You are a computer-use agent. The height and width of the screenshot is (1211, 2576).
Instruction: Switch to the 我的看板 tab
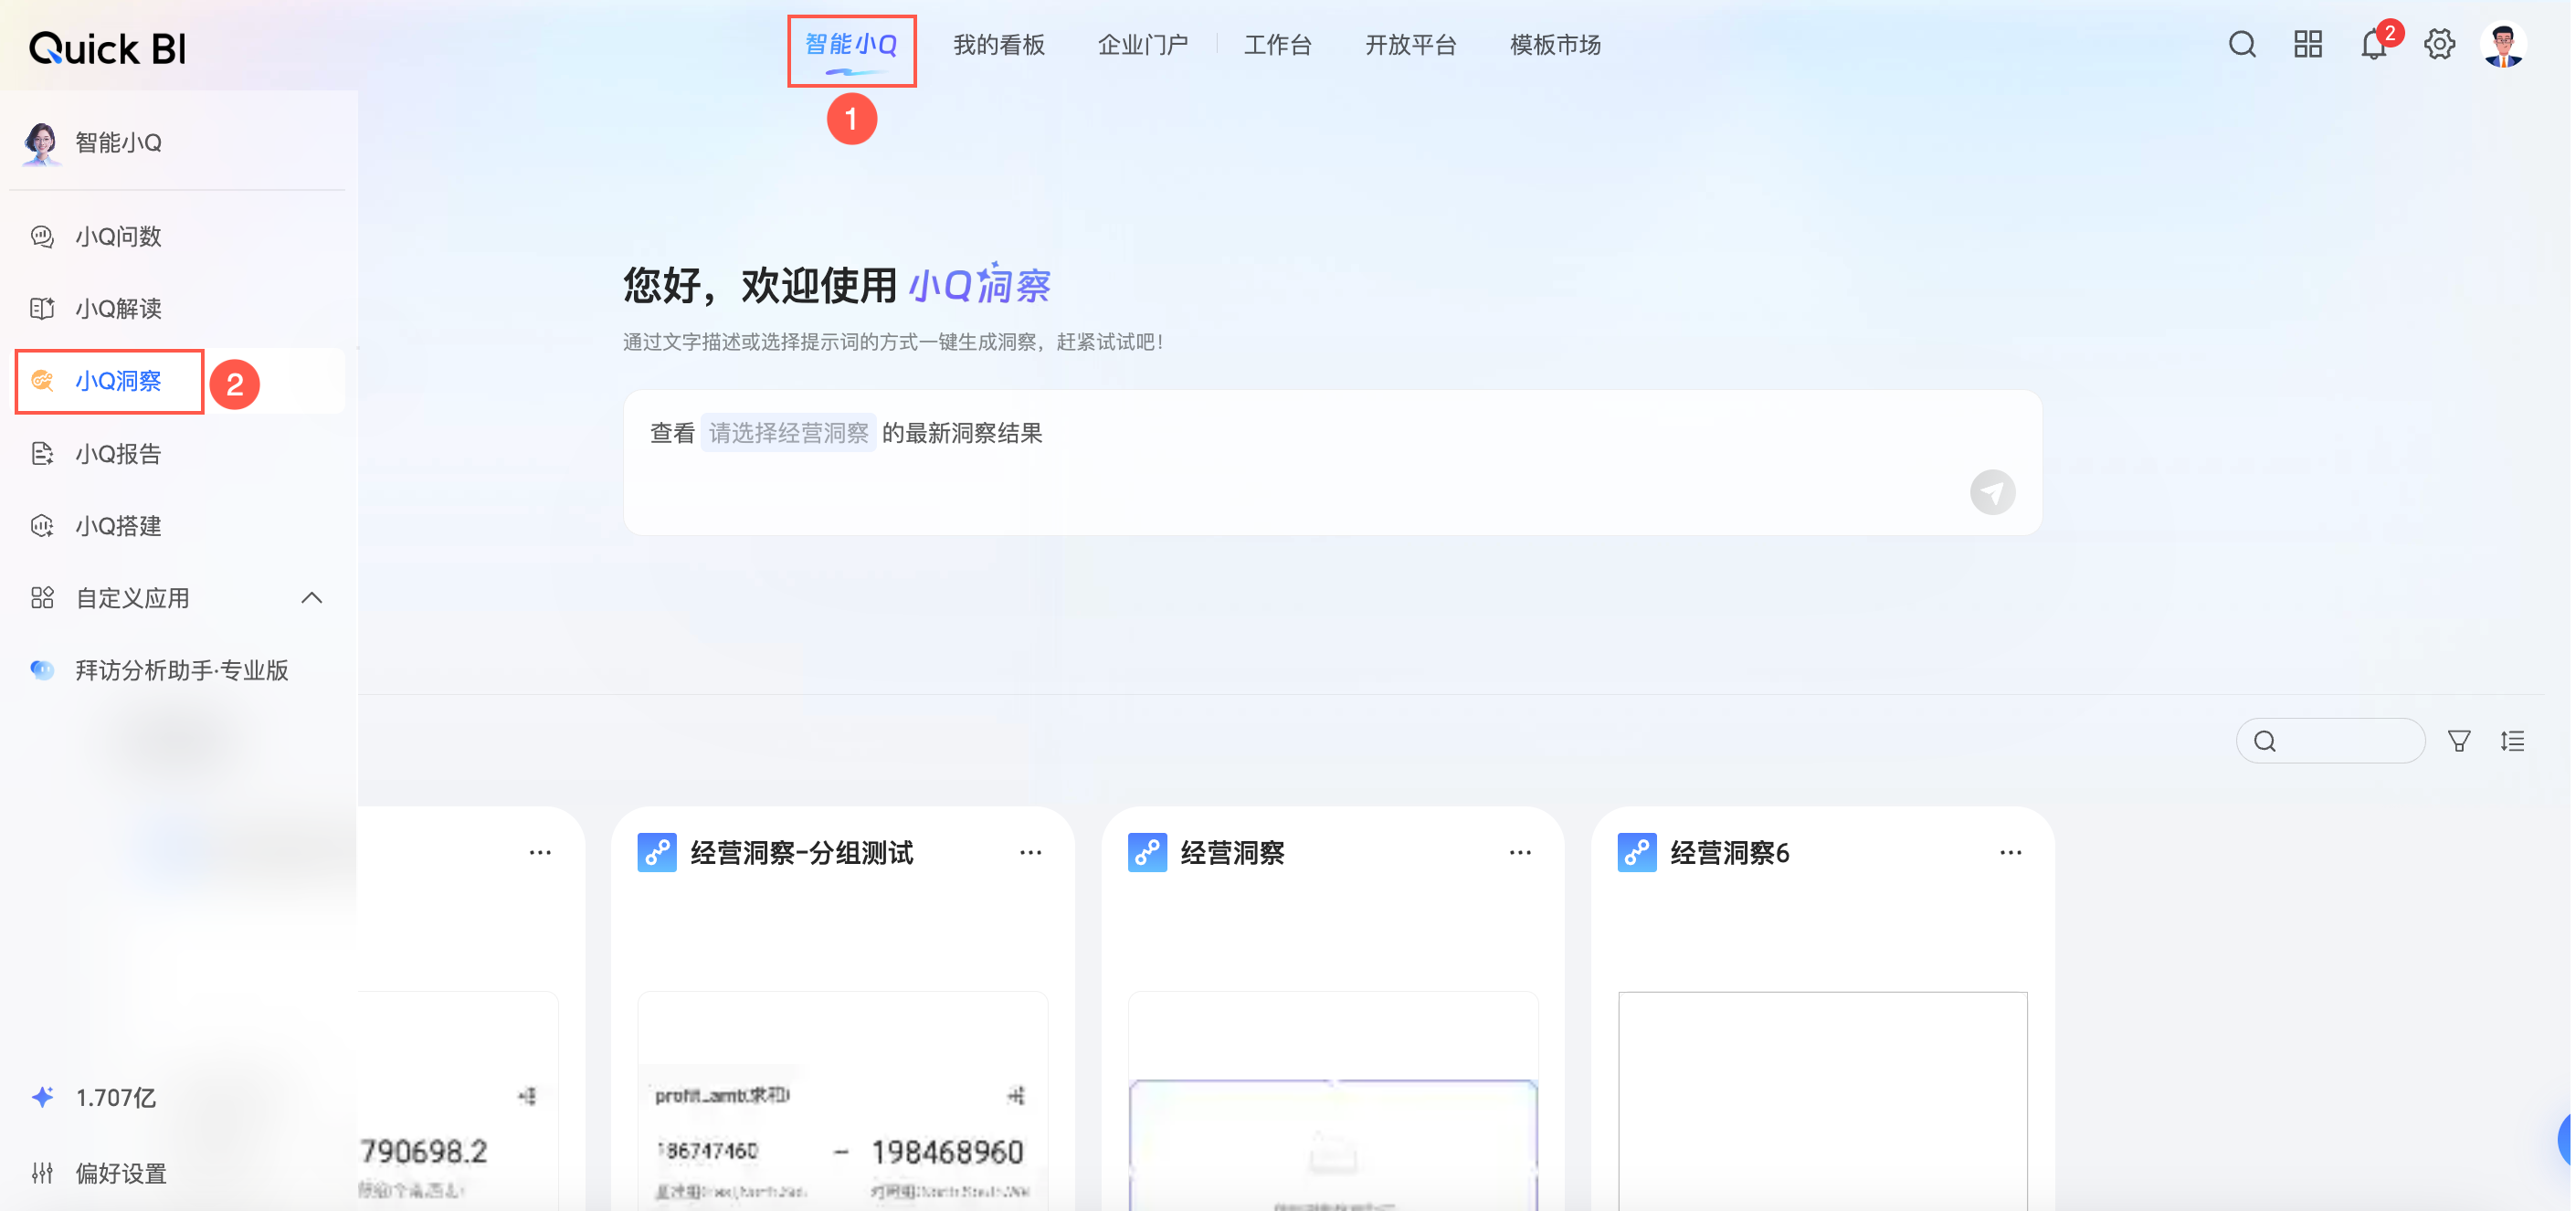tap(998, 45)
